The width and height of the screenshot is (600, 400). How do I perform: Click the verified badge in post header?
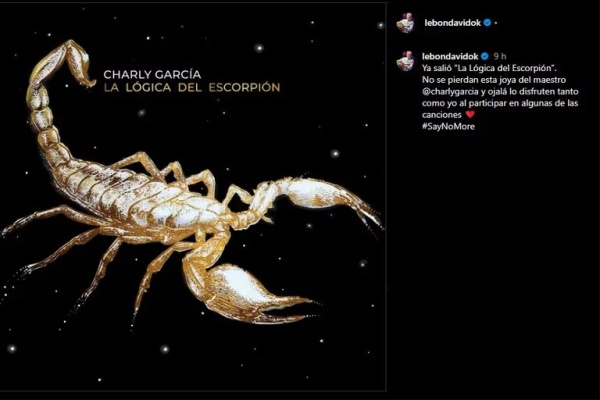pos(487,23)
